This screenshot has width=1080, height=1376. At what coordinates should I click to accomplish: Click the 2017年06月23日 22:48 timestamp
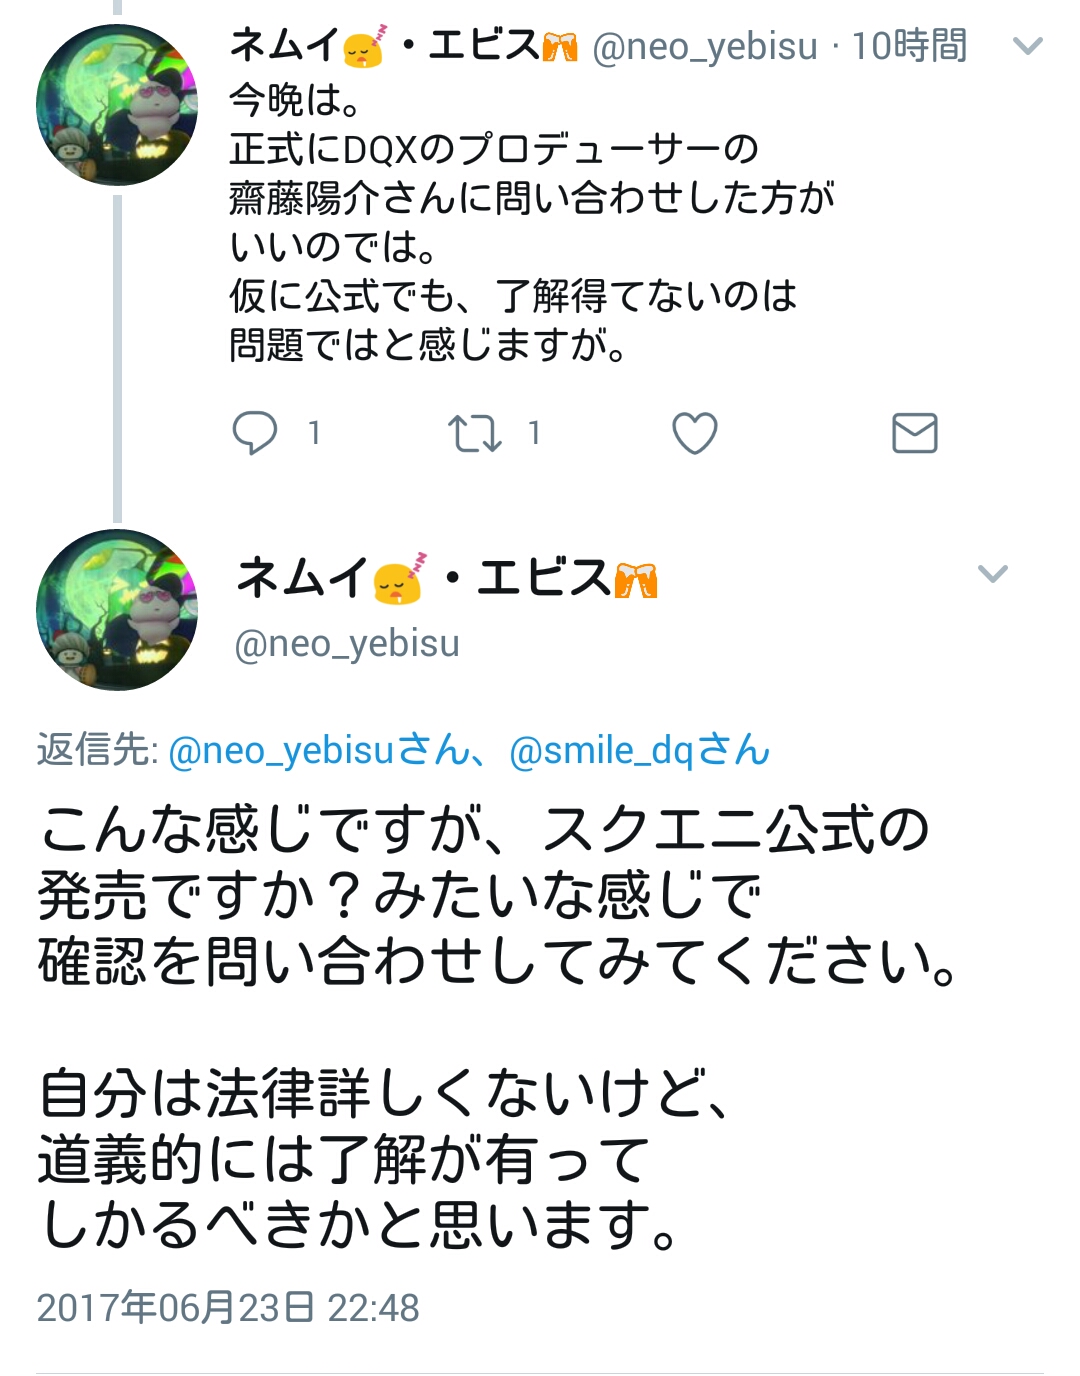coord(228,1307)
